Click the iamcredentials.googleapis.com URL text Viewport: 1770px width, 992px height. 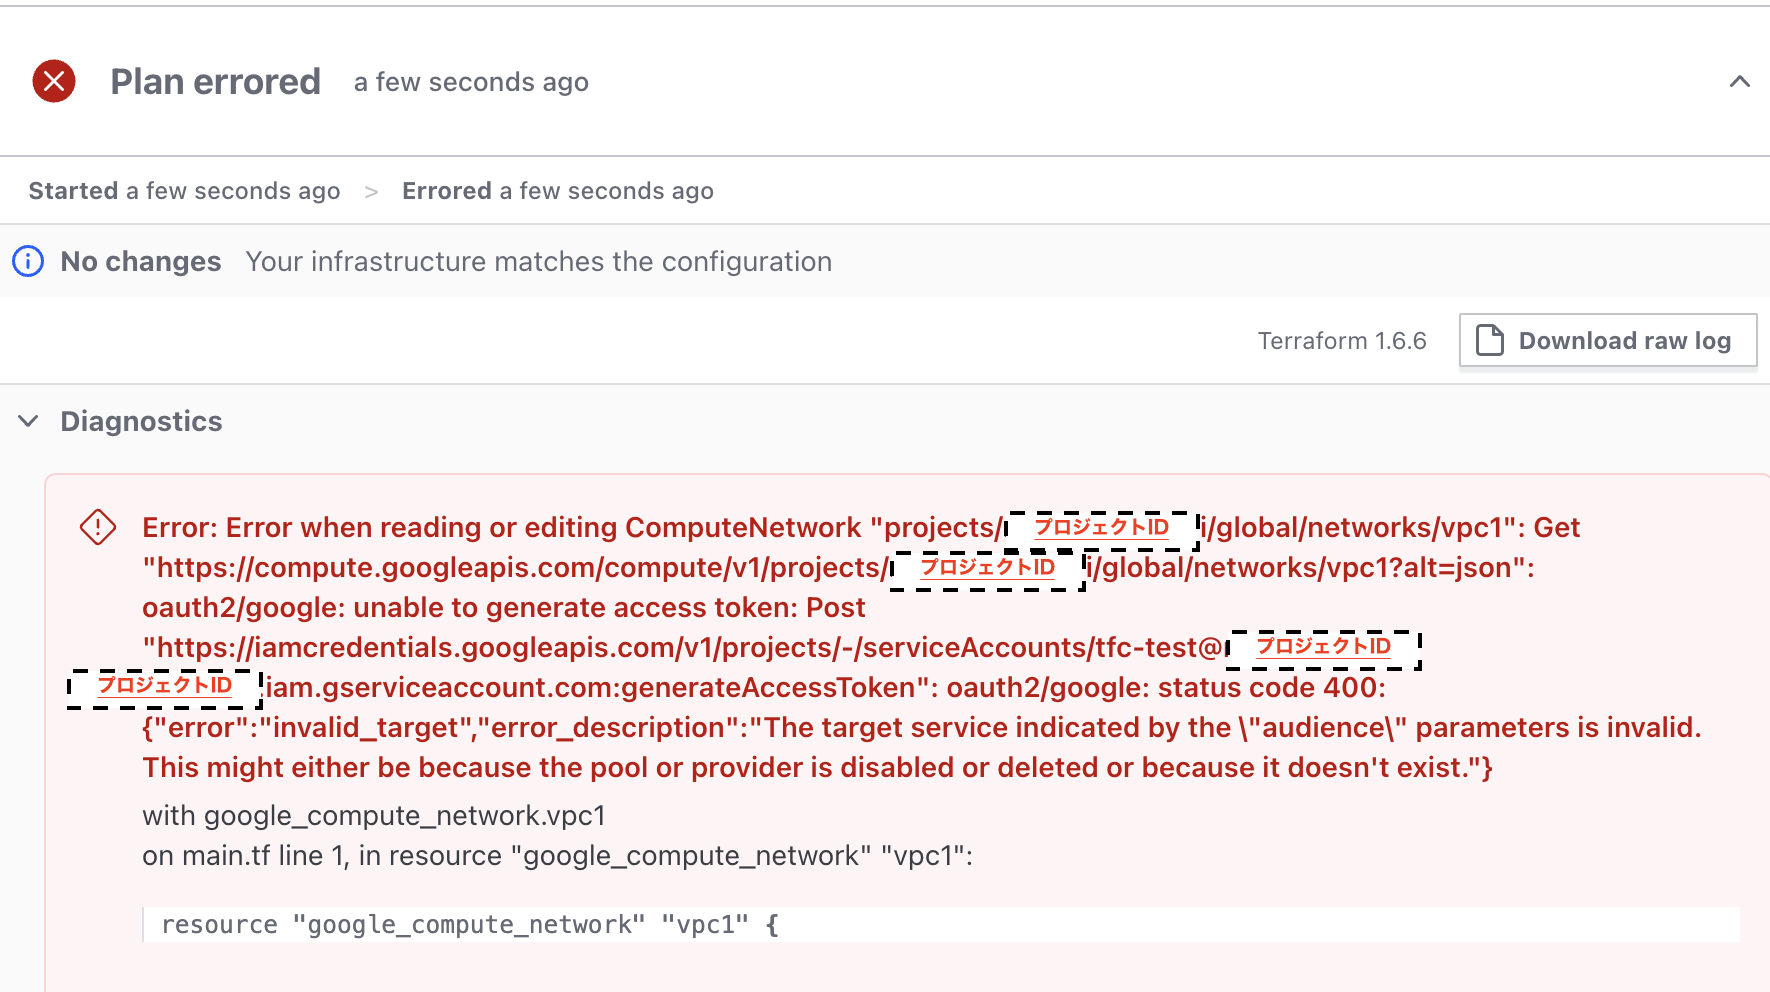click(x=685, y=647)
